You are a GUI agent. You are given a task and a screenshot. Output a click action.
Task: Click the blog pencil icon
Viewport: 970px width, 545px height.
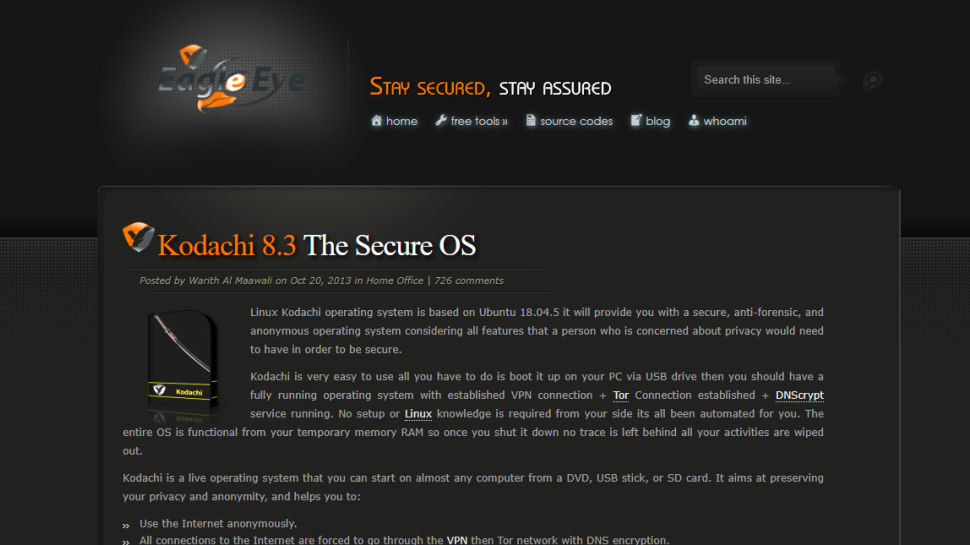click(636, 121)
